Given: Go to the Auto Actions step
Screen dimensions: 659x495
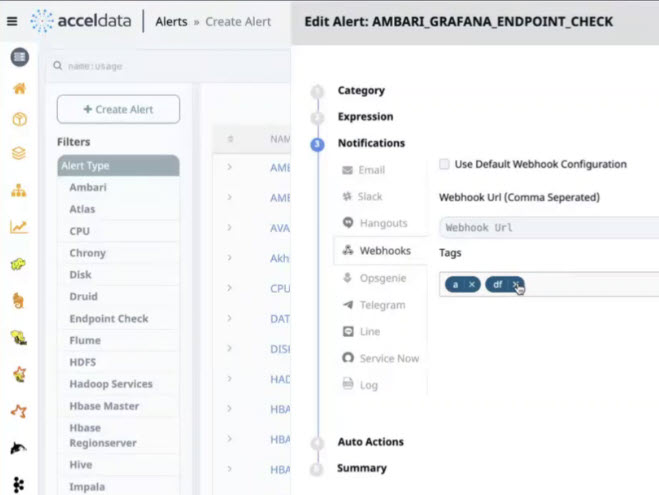Looking at the screenshot, I should 370,442.
